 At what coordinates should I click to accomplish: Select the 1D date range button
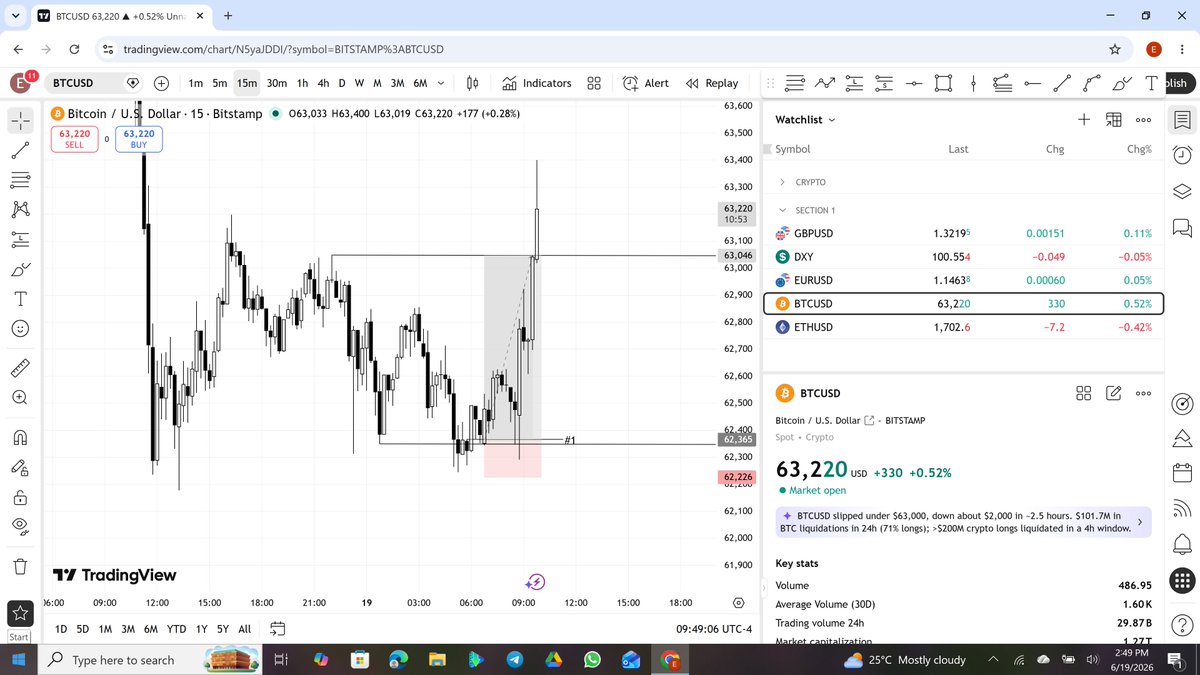(61, 629)
